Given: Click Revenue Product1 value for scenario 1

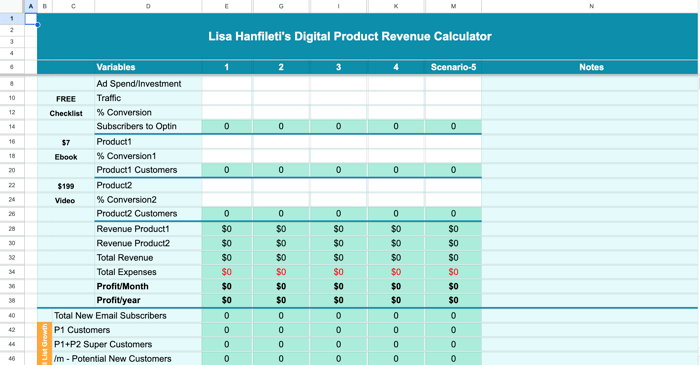Looking at the screenshot, I should click(227, 229).
